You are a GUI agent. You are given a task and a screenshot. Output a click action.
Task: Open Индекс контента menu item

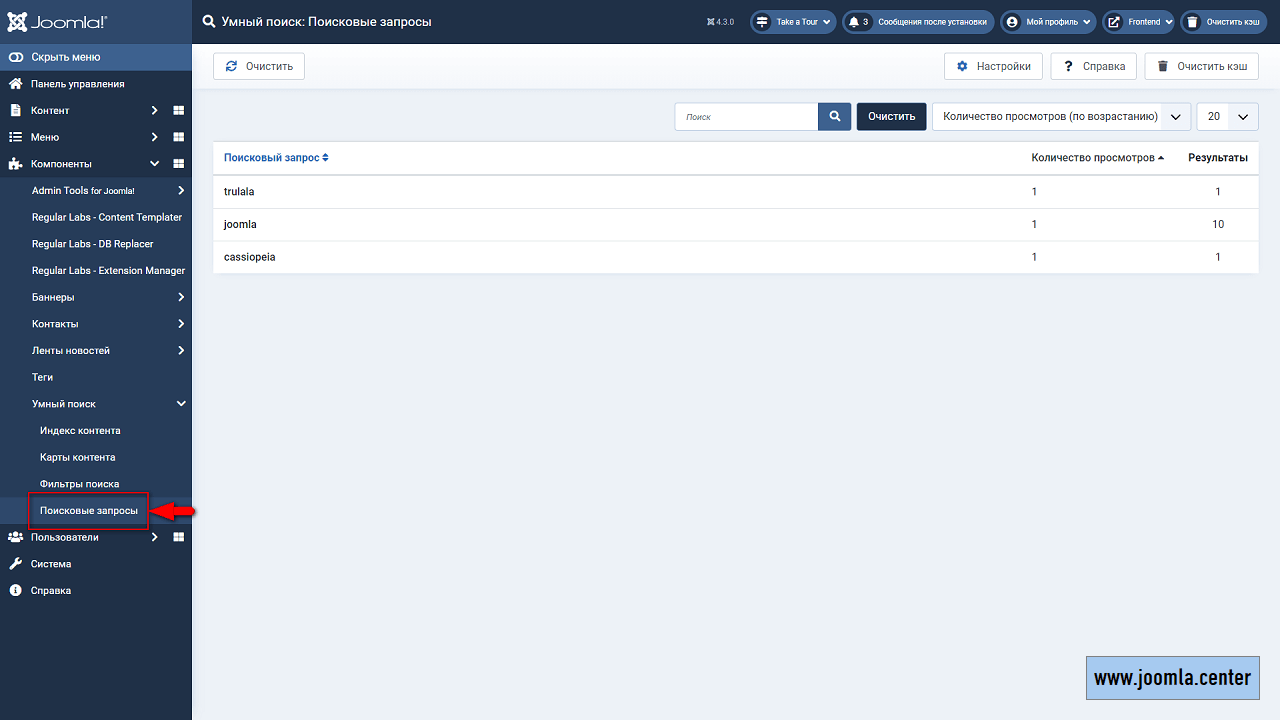pyautogui.click(x=80, y=431)
